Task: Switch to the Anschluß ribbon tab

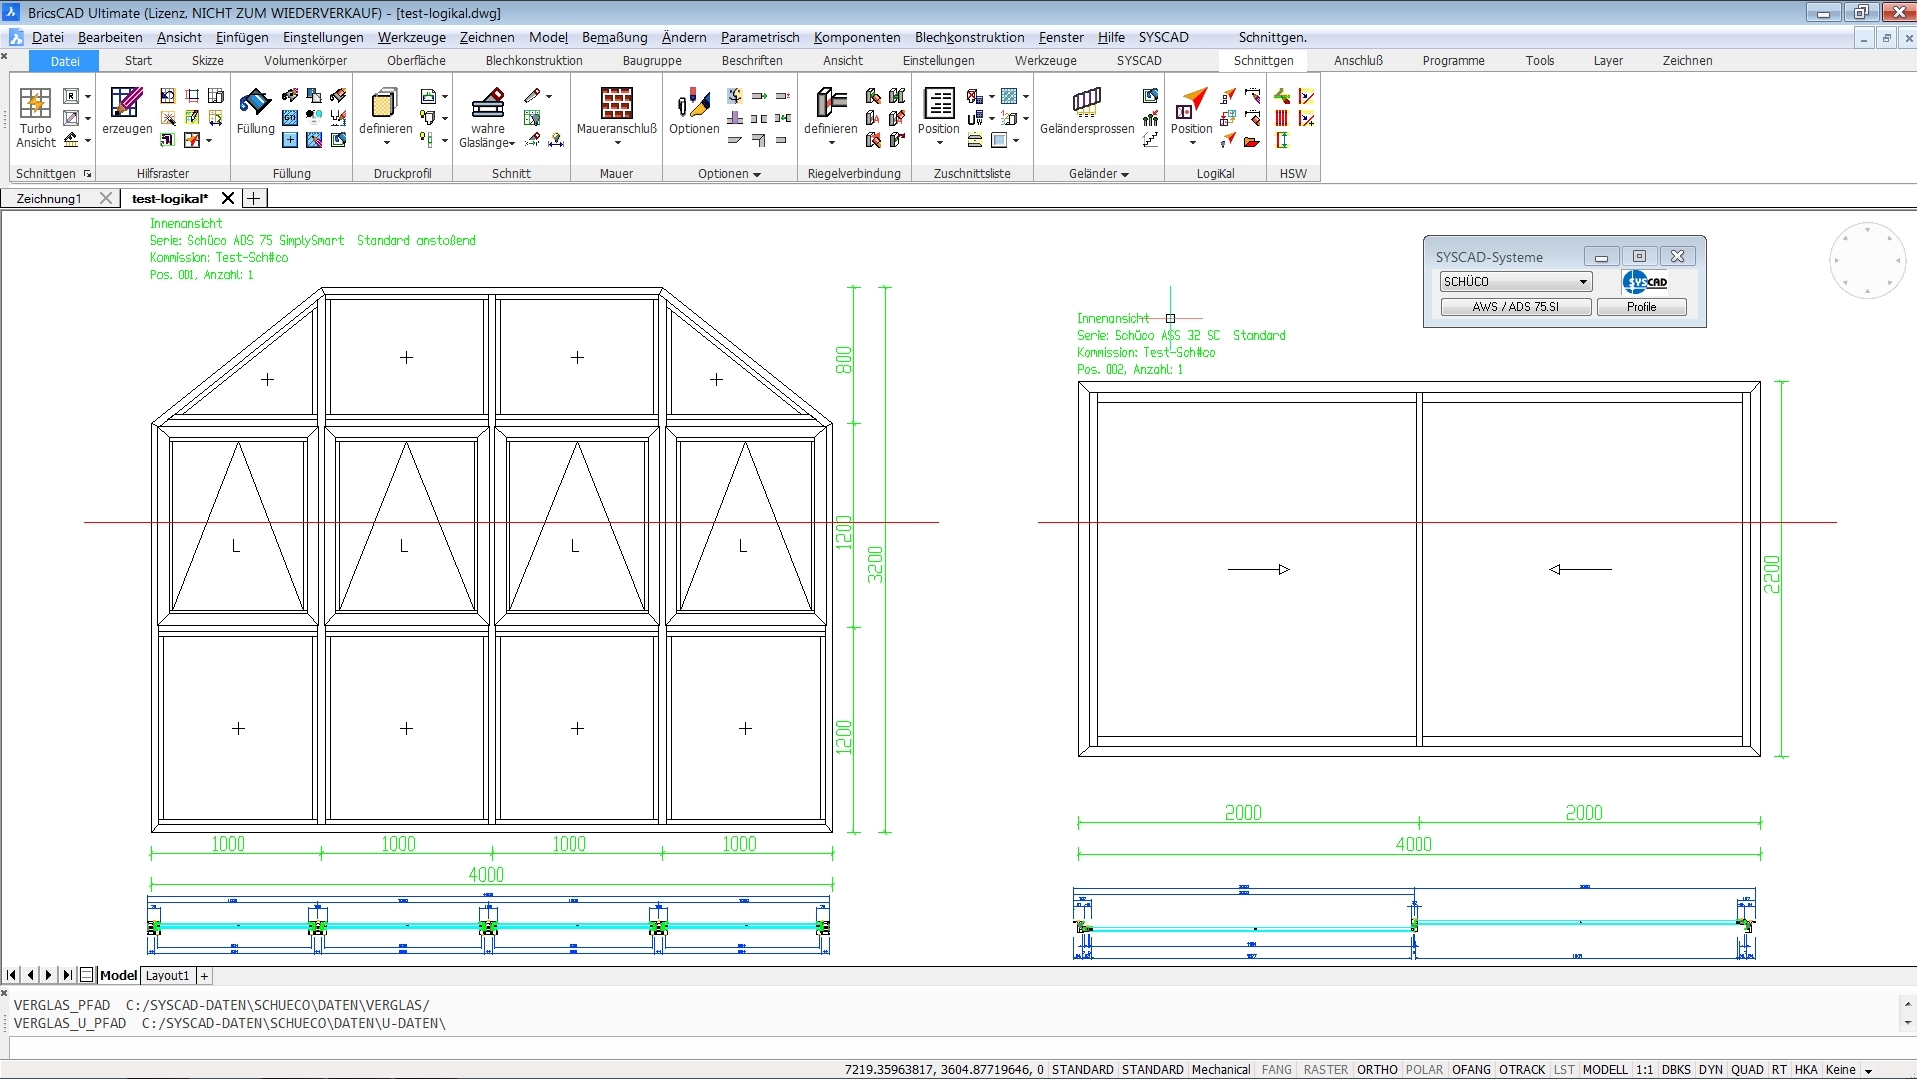Action: tap(1358, 60)
